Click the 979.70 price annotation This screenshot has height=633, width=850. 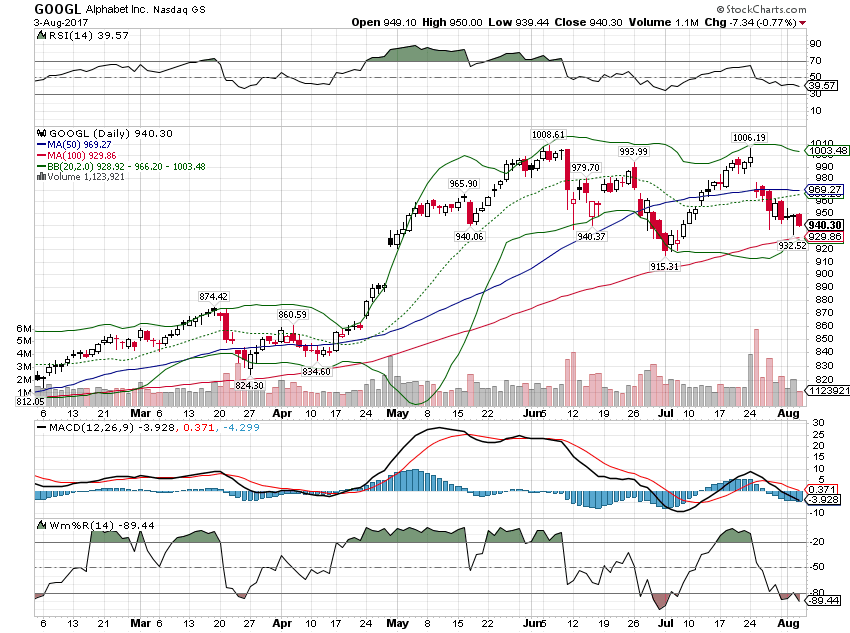pyautogui.click(x=585, y=168)
